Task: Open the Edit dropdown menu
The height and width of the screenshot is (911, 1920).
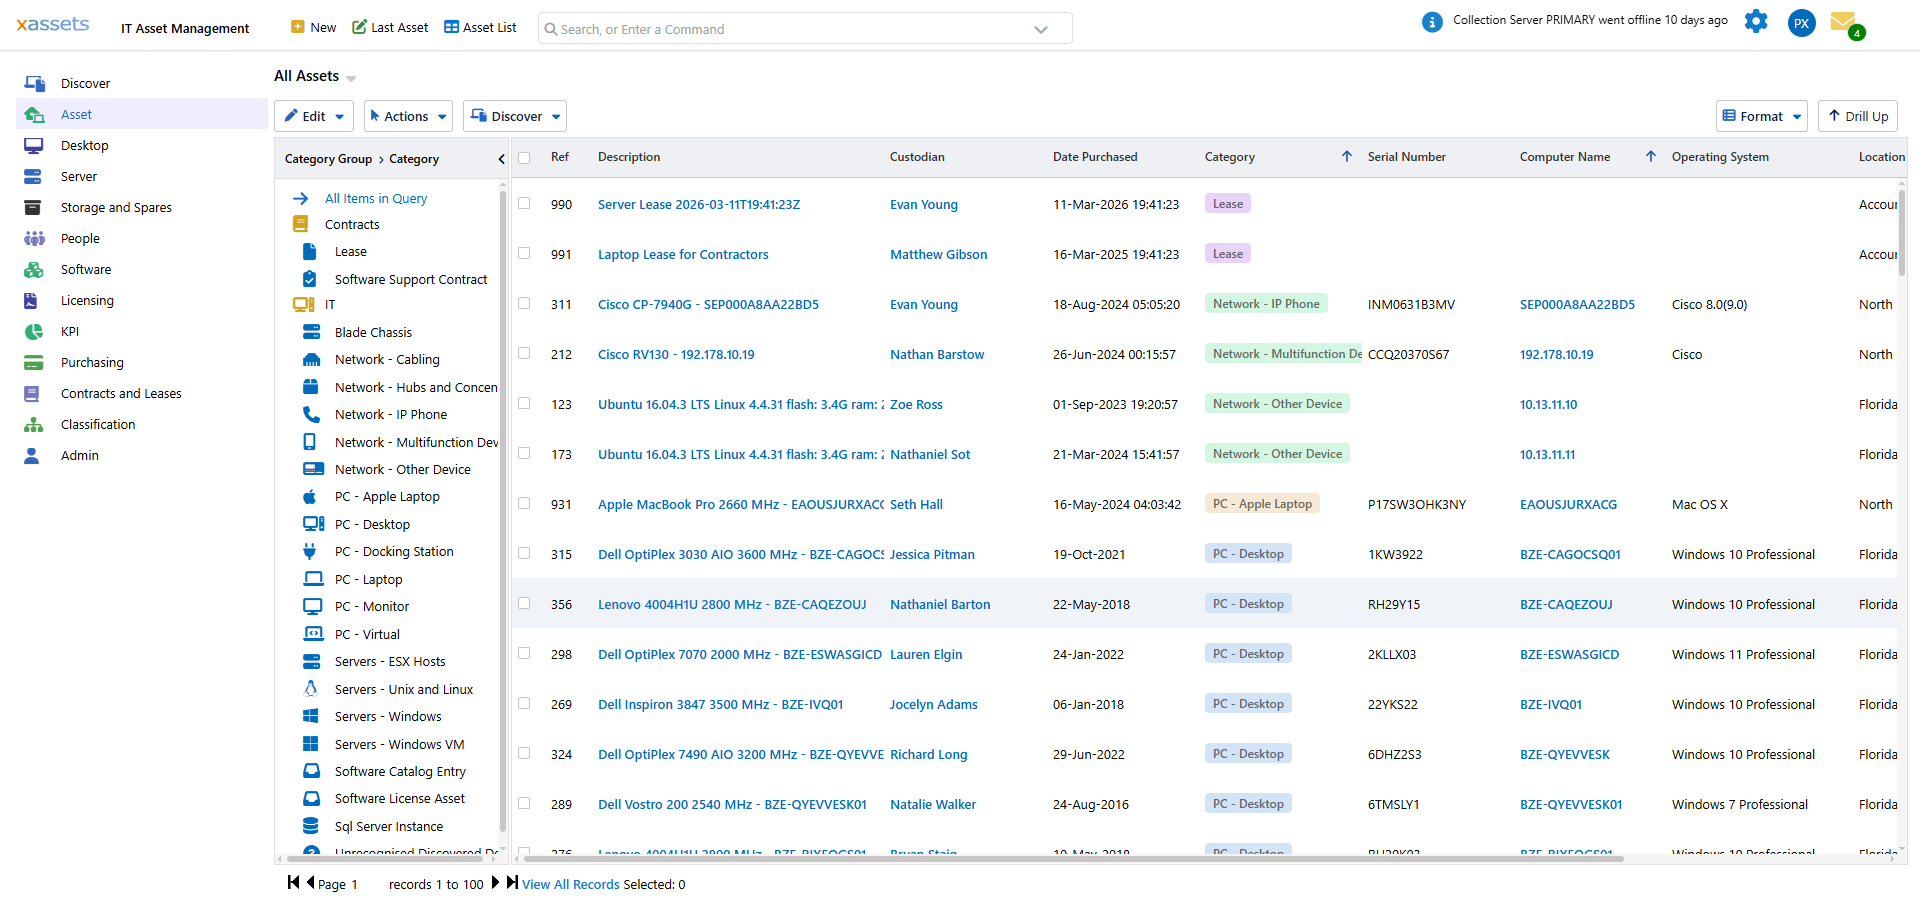Action: click(x=313, y=116)
